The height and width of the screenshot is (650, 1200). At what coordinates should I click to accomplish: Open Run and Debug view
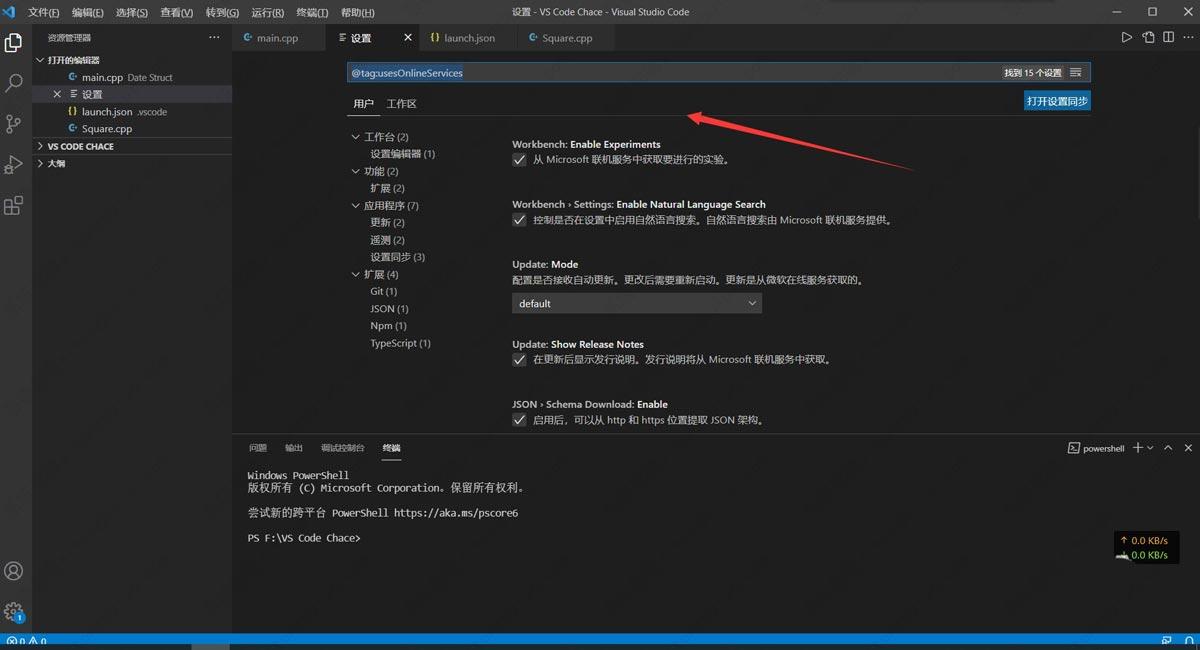coord(14,164)
